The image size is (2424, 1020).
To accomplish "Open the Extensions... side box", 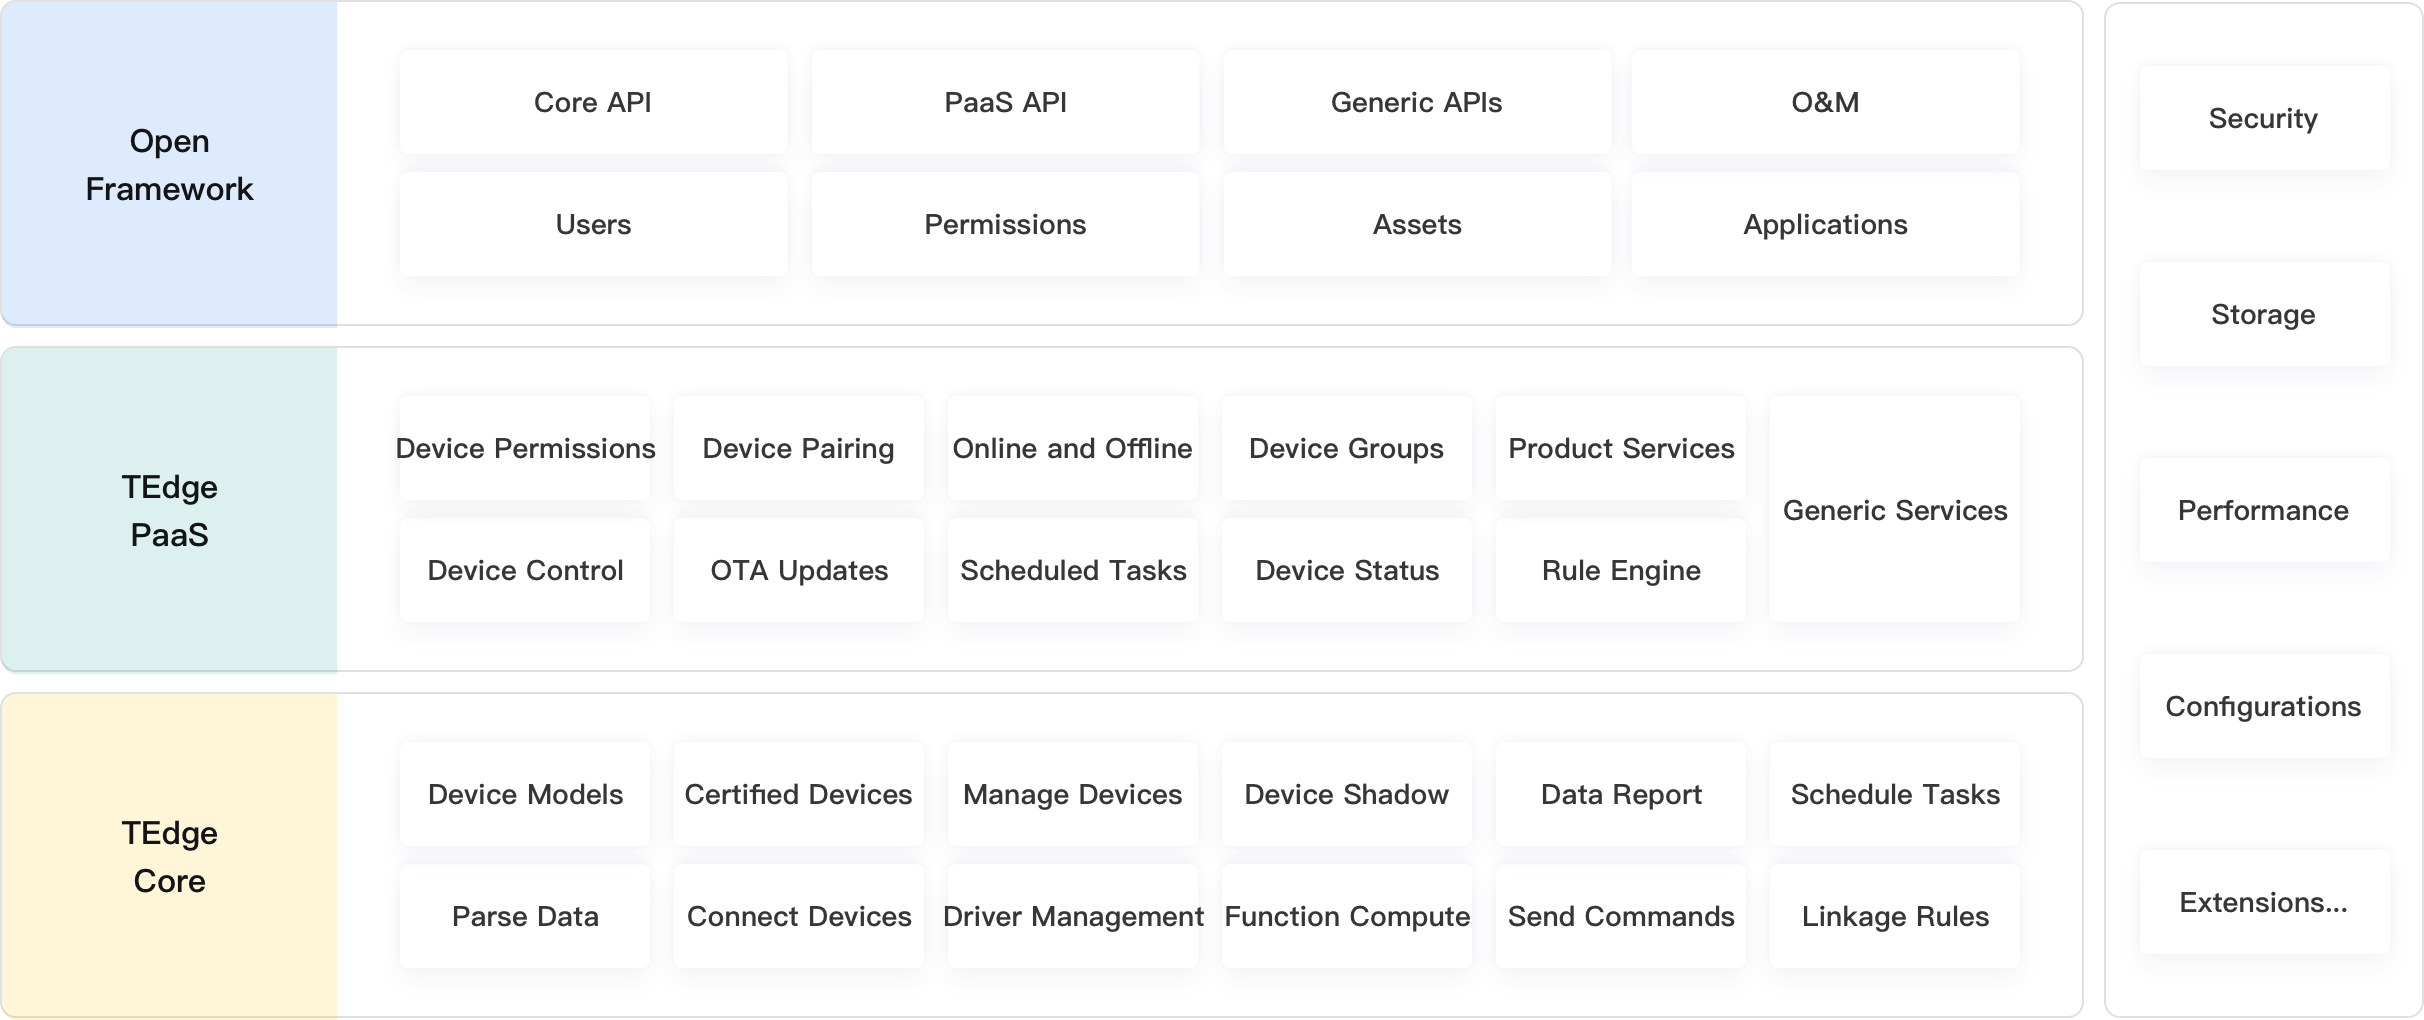I will pos(2264,902).
